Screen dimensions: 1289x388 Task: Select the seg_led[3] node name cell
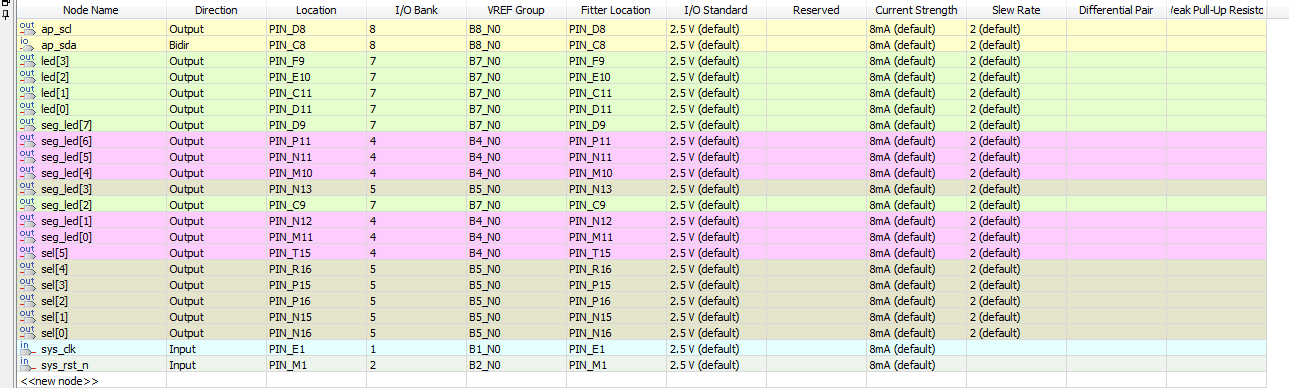pos(91,188)
